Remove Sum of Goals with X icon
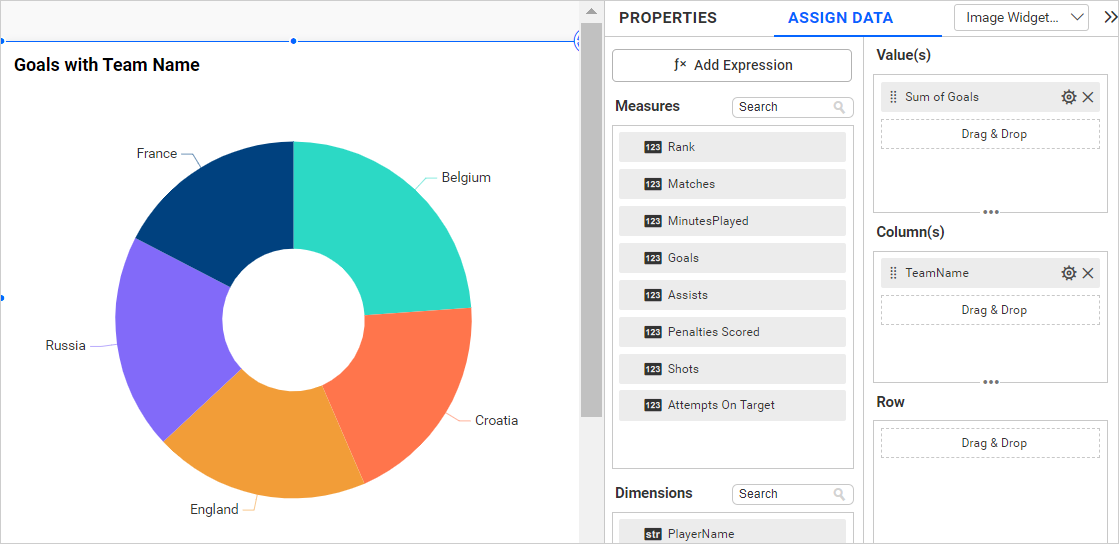The height and width of the screenshot is (544, 1119). (1088, 97)
